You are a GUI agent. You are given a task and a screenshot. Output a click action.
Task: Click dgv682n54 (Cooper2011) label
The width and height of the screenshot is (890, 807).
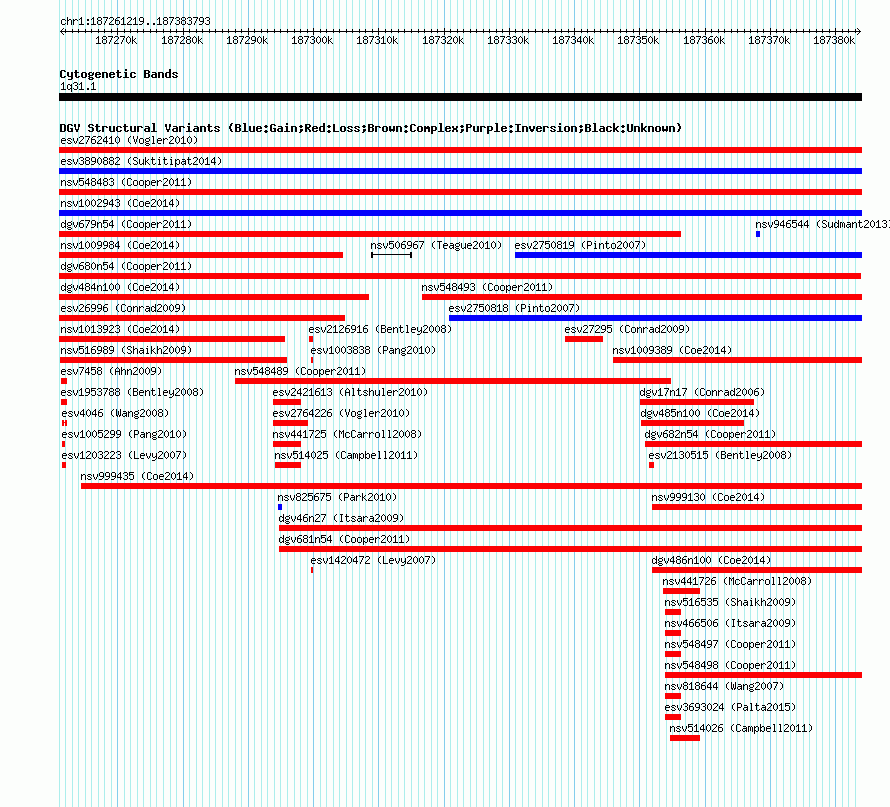710,434
